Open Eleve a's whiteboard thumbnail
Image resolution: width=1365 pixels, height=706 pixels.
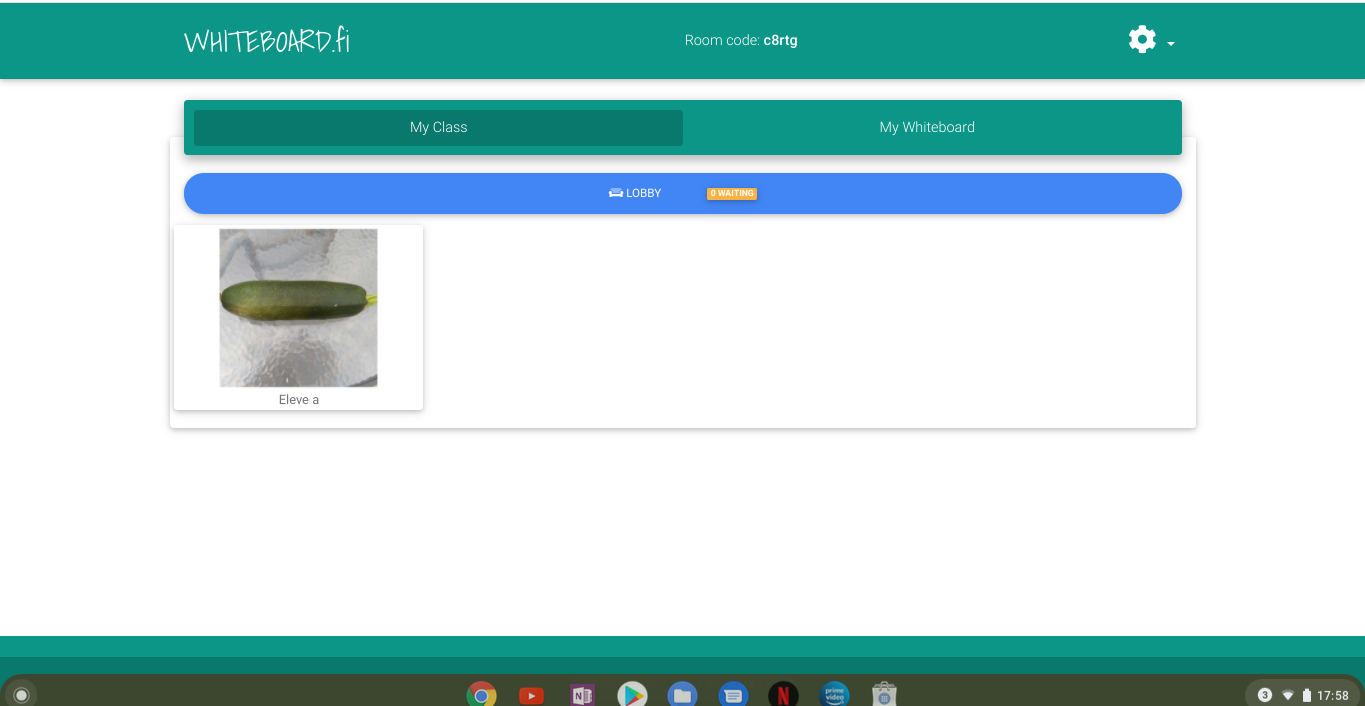(x=298, y=307)
